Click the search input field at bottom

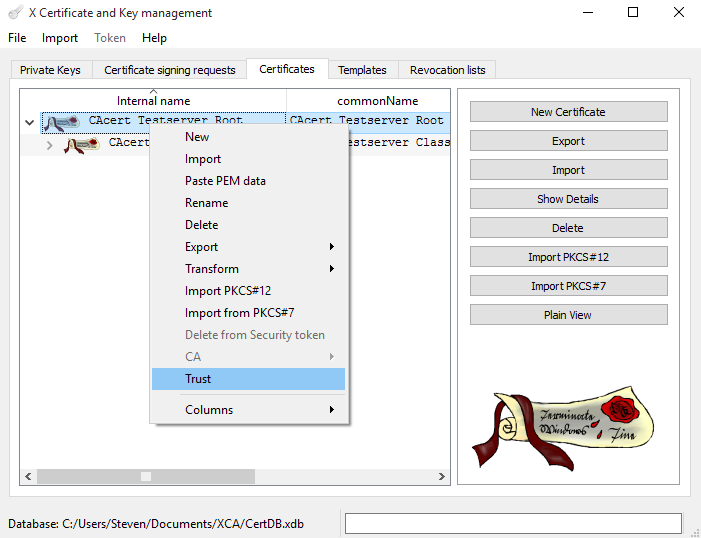pyautogui.click(x=513, y=524)
